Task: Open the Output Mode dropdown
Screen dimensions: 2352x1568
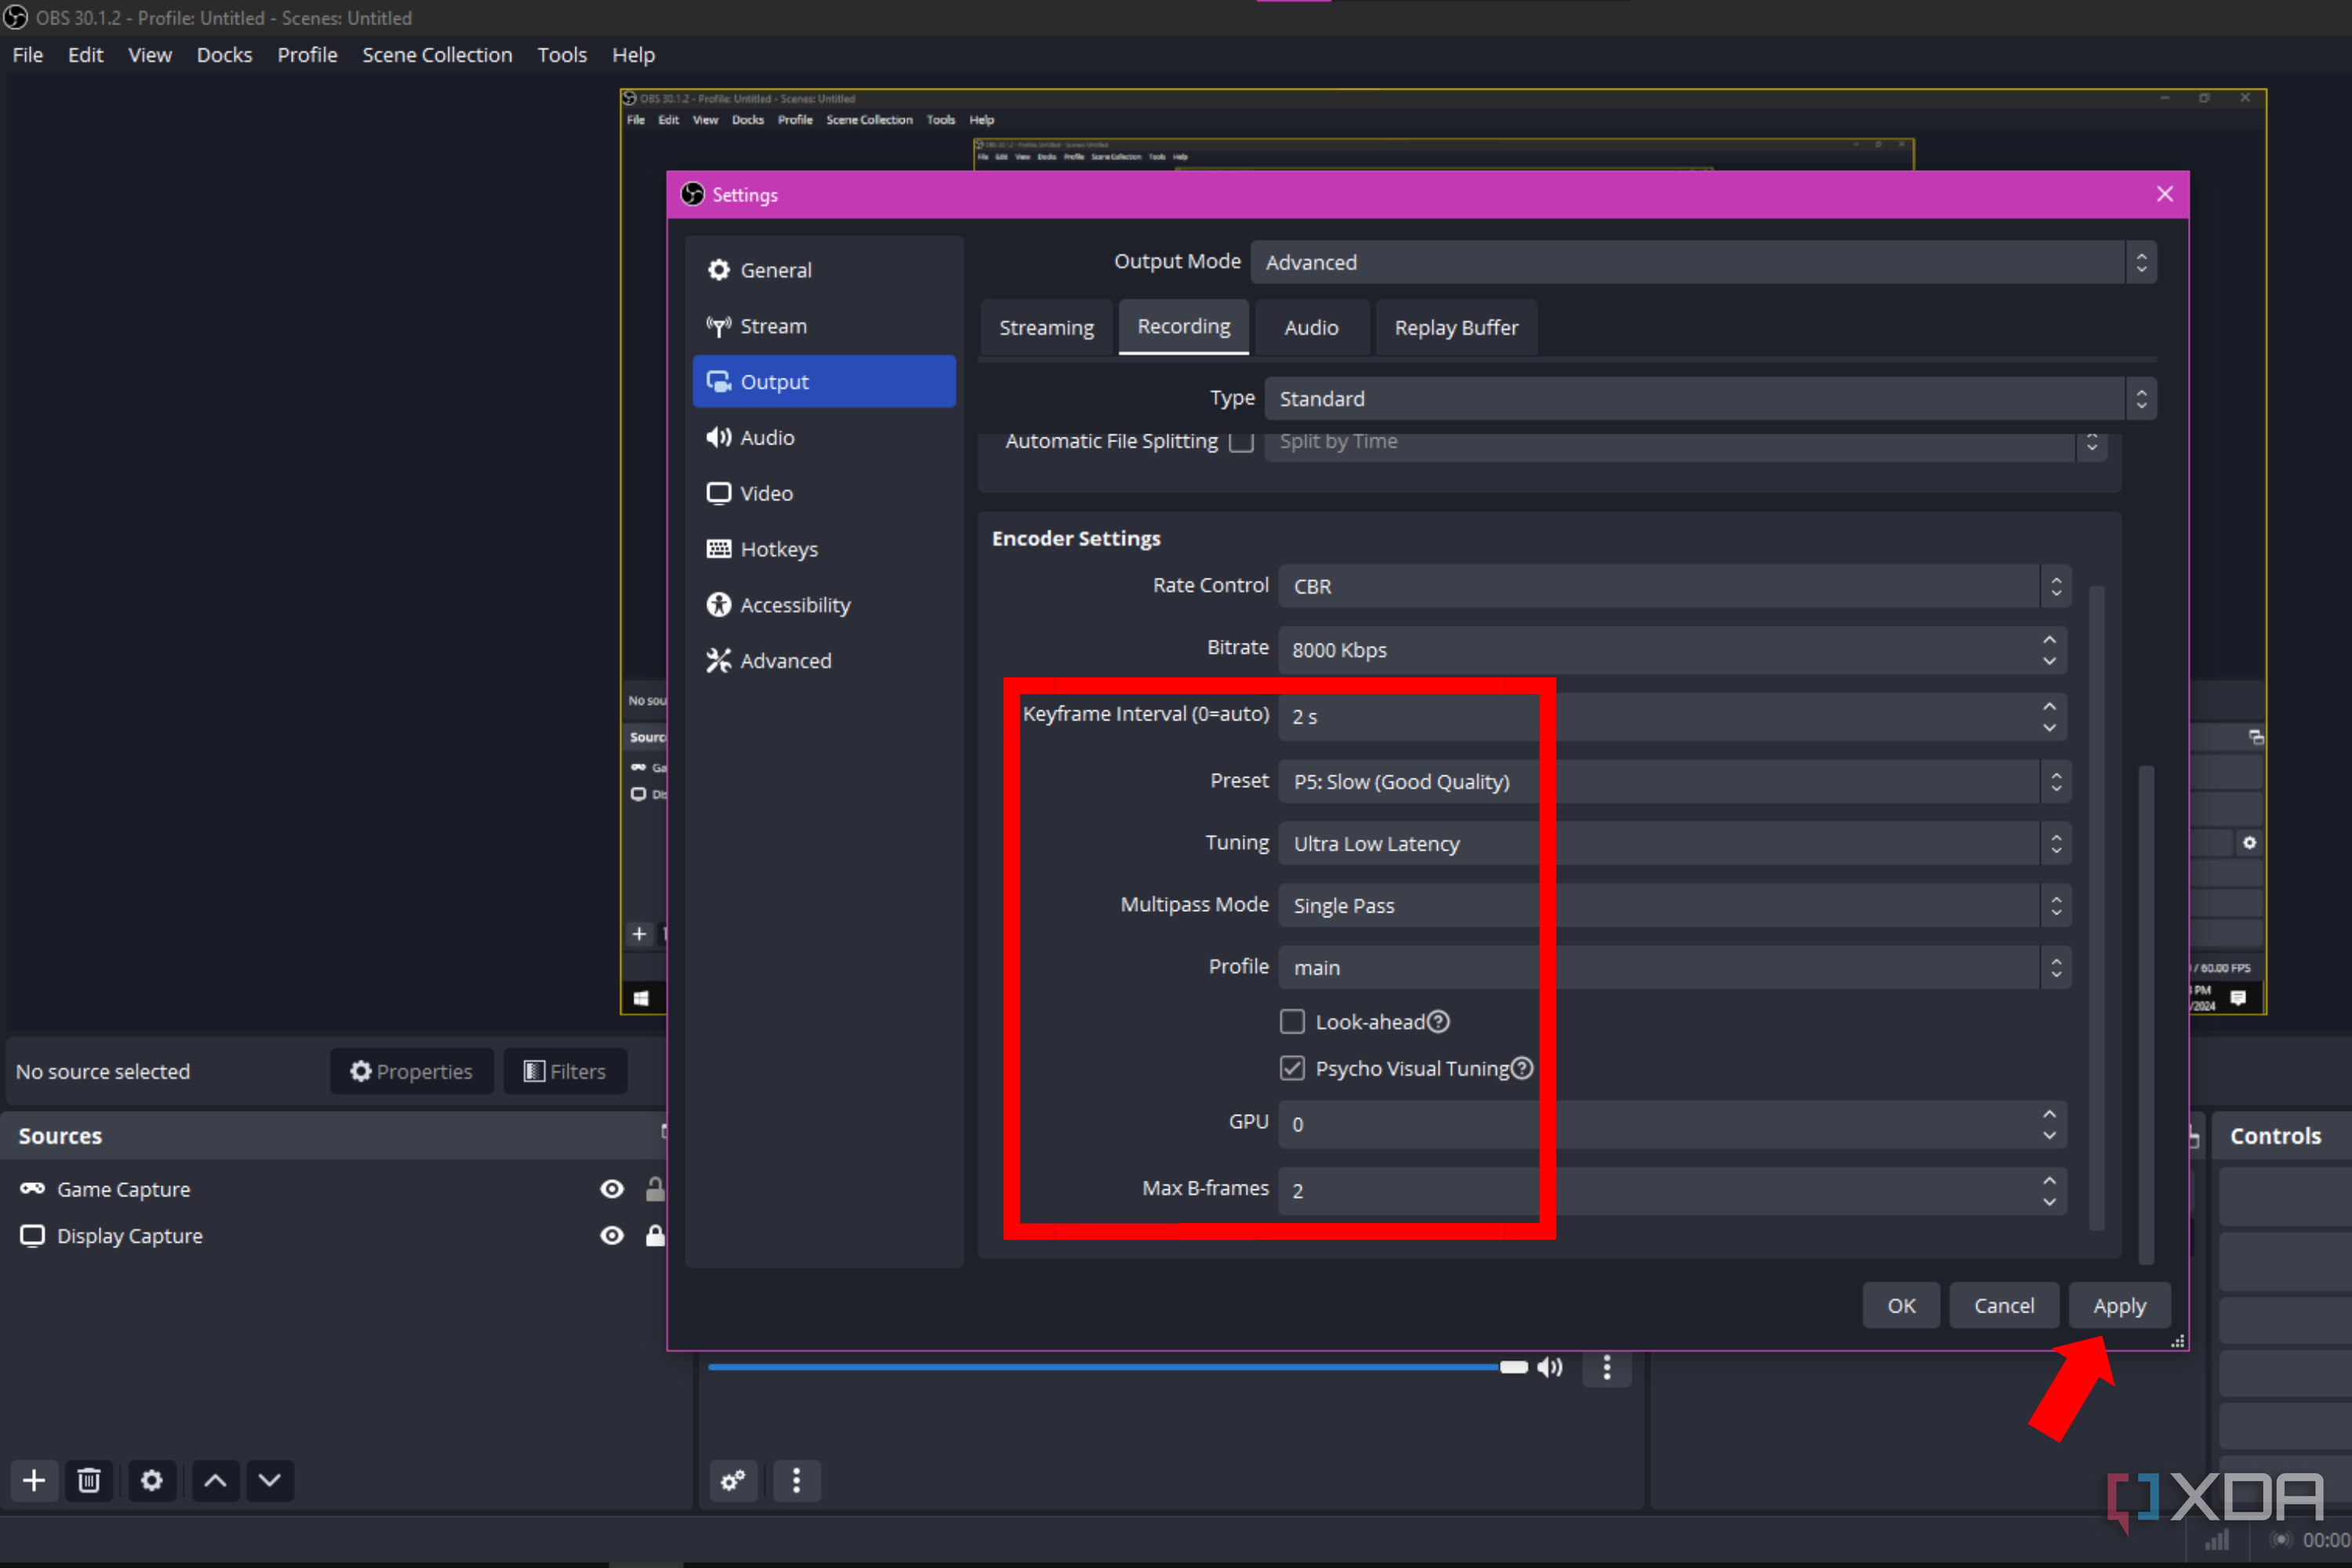Action: (1700, 262)
